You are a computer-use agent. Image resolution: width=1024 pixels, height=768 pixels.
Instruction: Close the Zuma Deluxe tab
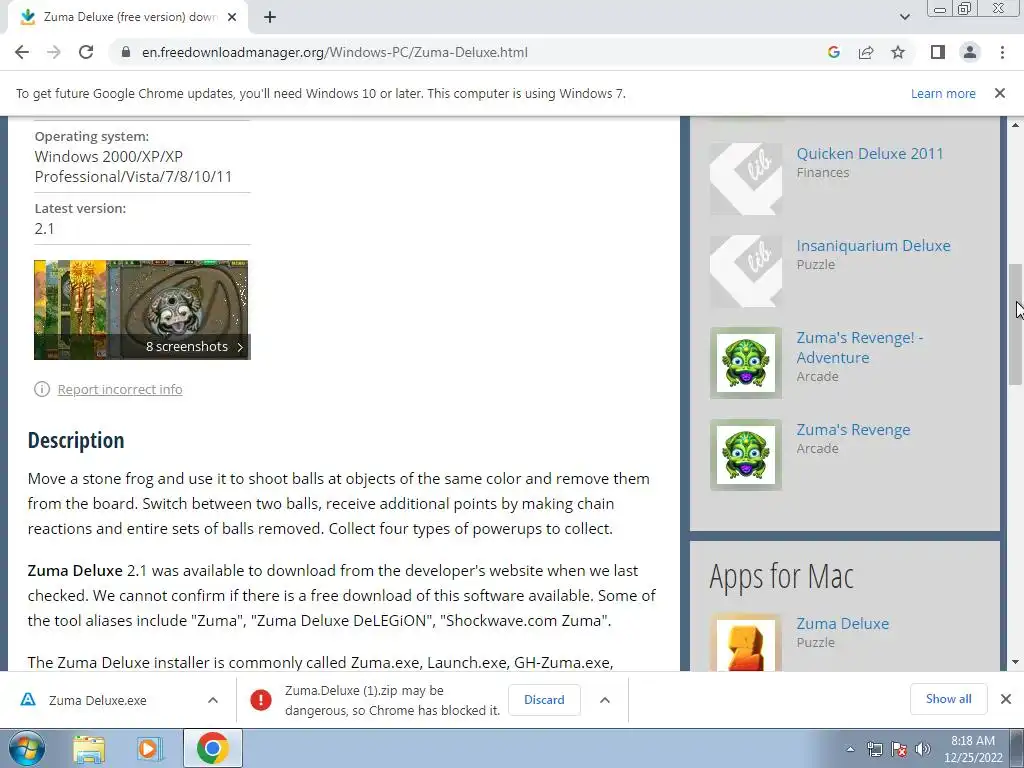point(232,17)
